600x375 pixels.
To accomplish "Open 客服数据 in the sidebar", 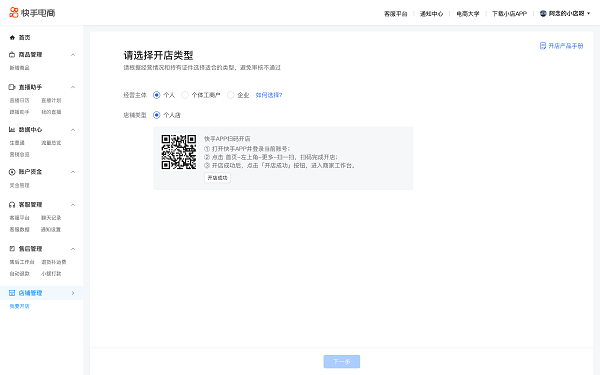I will [x=20, y=230].
